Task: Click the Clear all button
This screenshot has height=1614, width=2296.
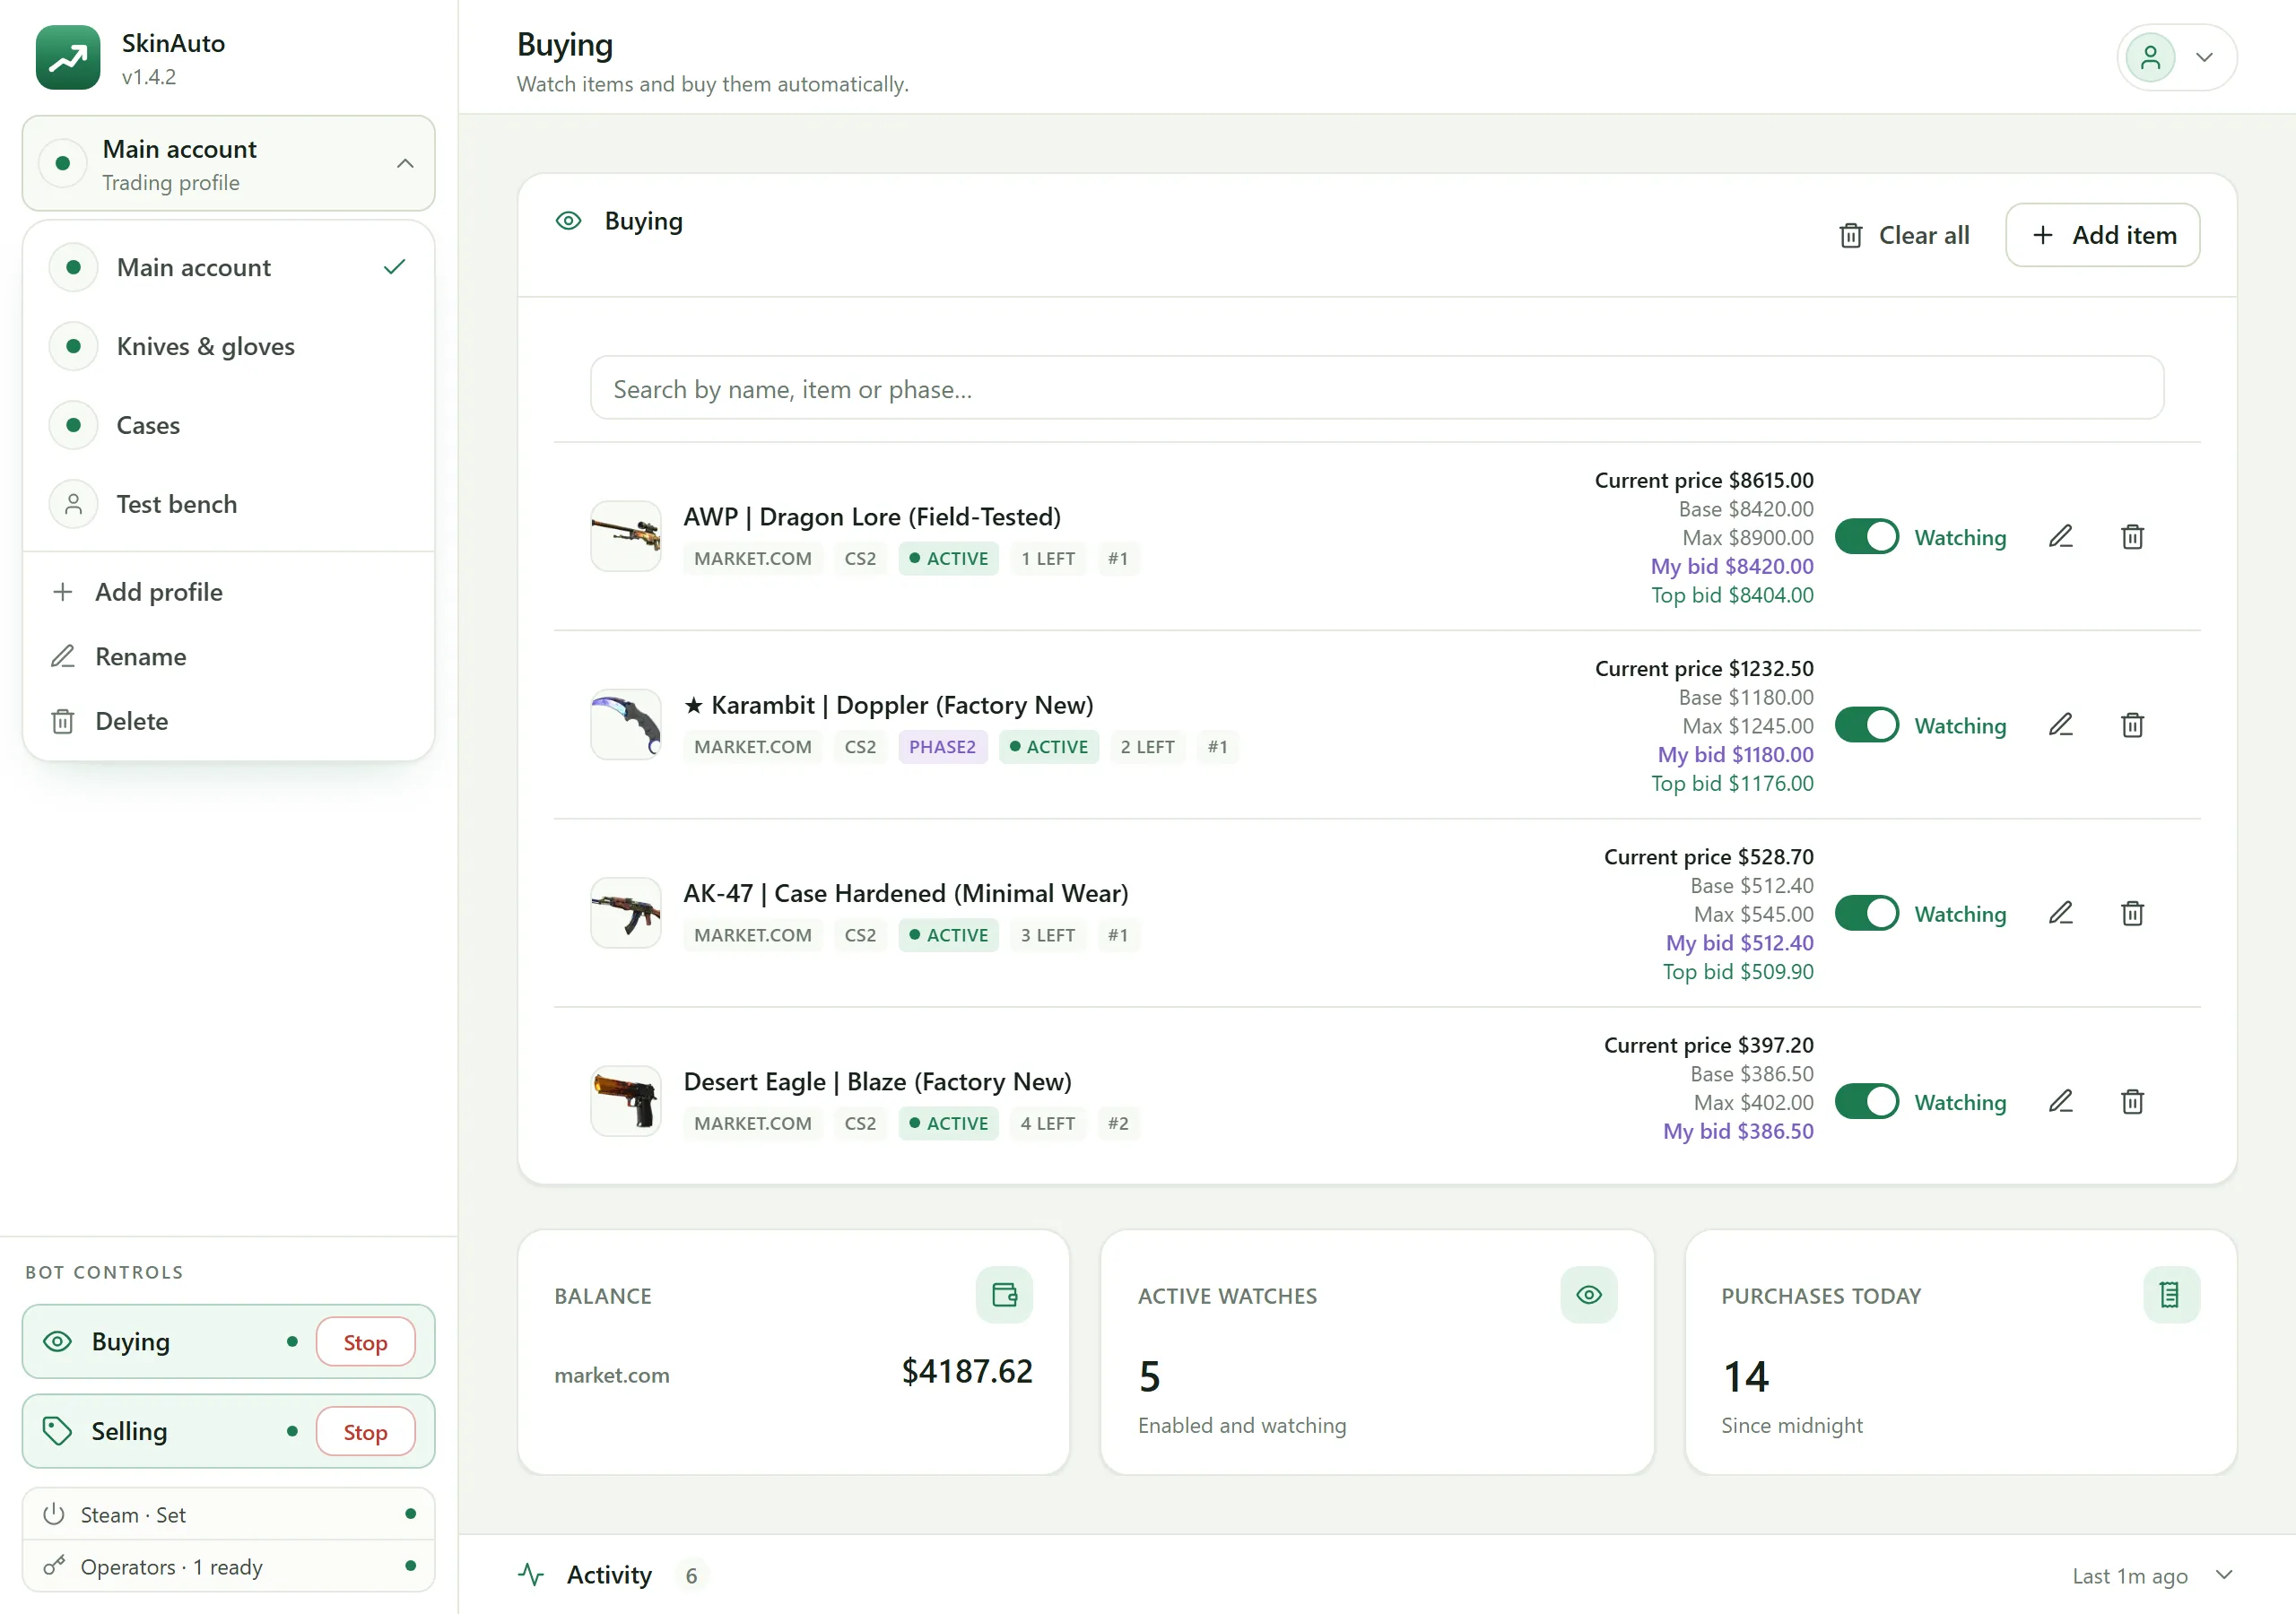Action: tap(1904, 235)
